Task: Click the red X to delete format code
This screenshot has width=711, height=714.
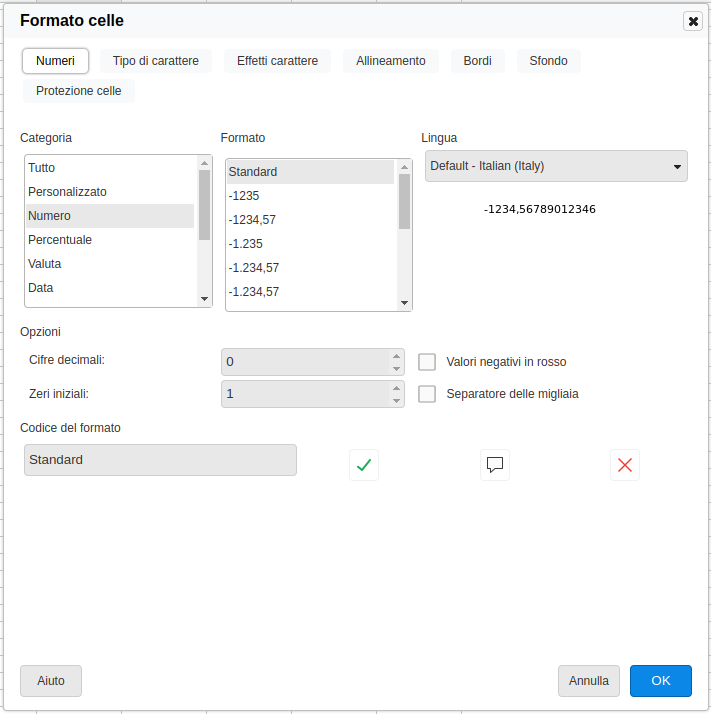Action: pos(625,465)
